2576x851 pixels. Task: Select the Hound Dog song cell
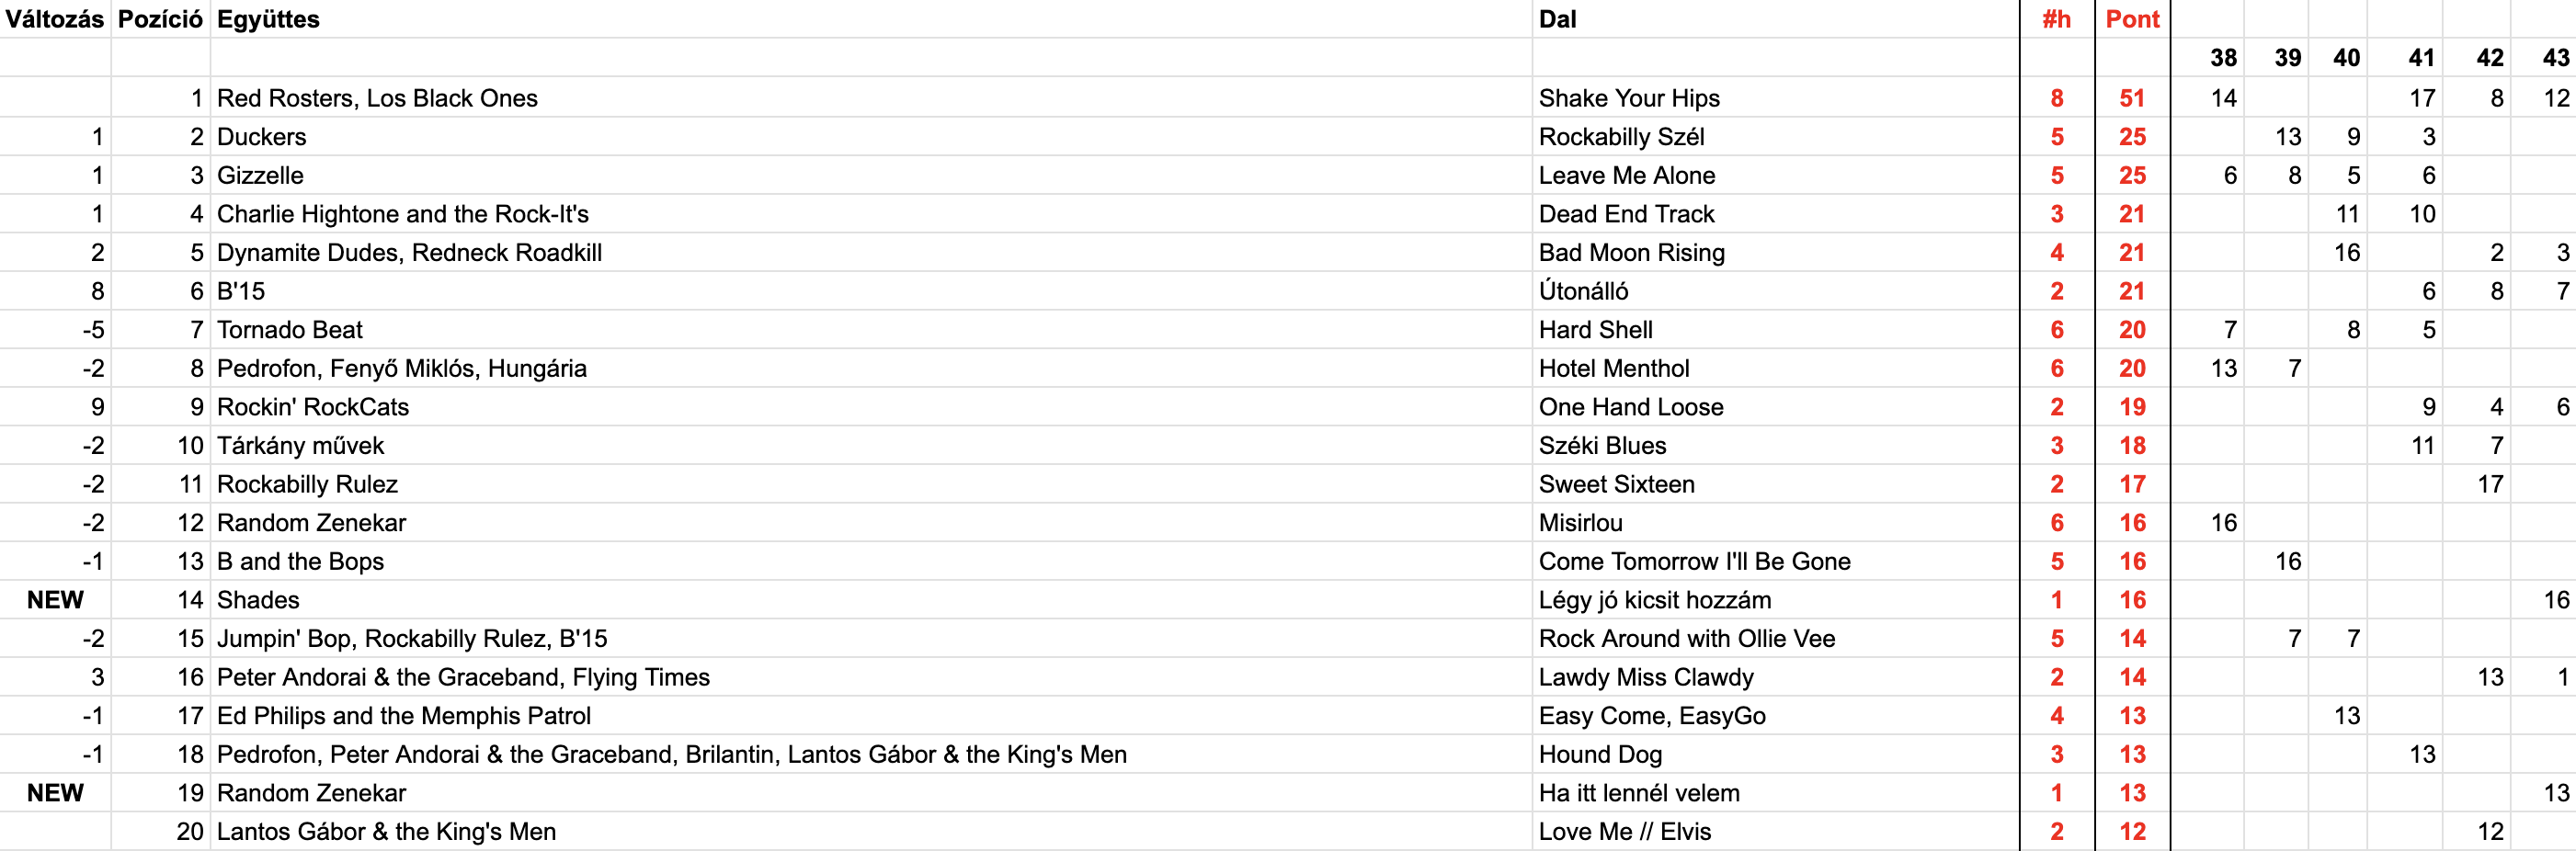click(1600, 755)
